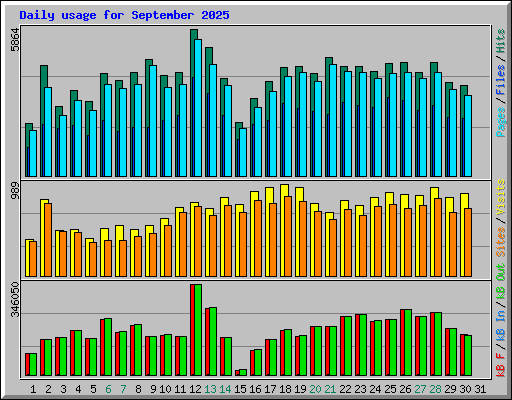The image size is (512, 400).
Task: Click the cyan files bar for day 15
Action: coord(243,153)
